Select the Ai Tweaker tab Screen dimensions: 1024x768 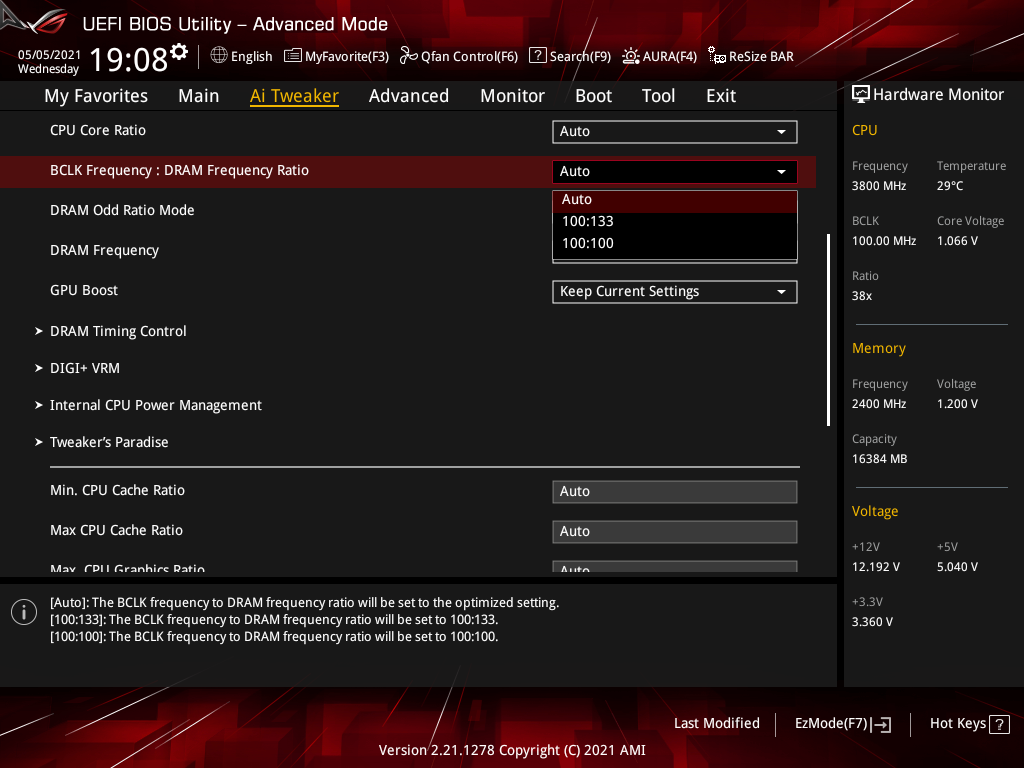294,96
